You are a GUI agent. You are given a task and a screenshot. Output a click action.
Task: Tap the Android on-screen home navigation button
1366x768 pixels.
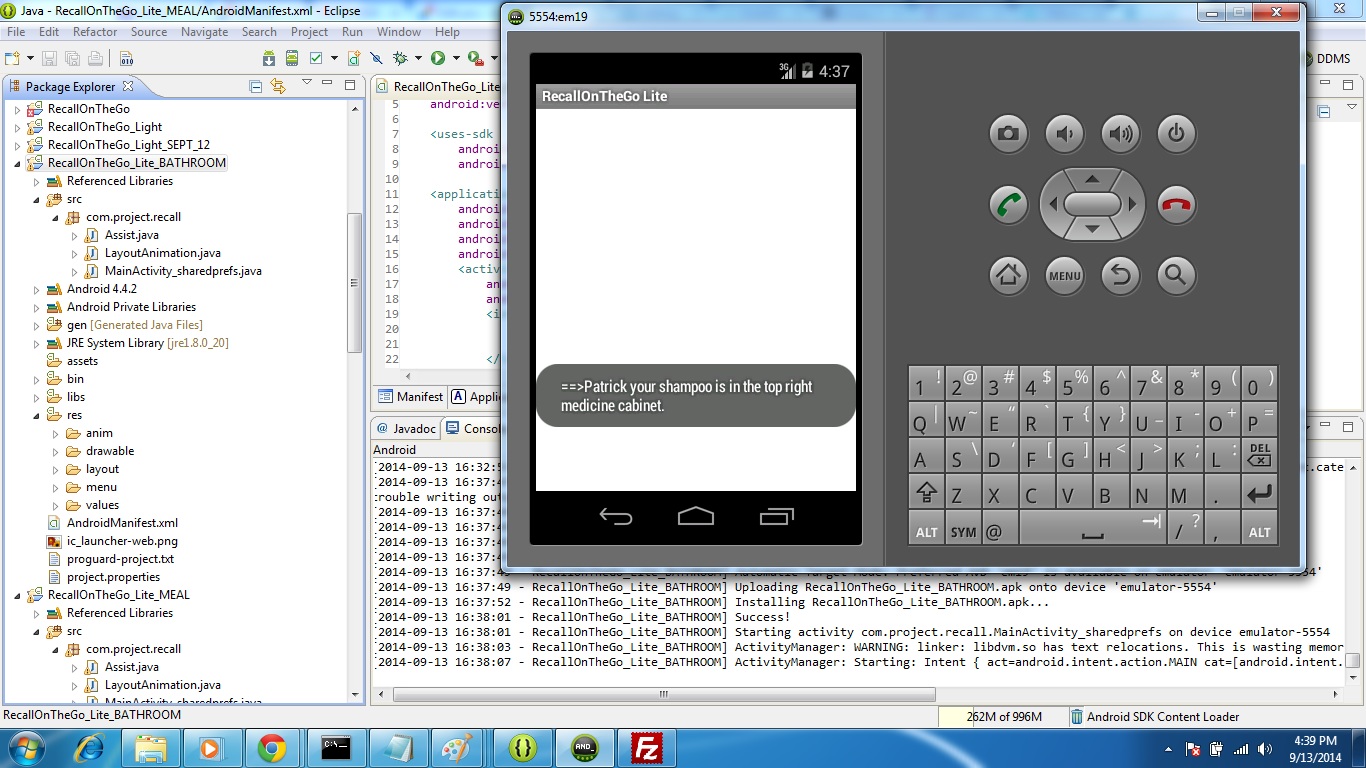pos(696,517)
